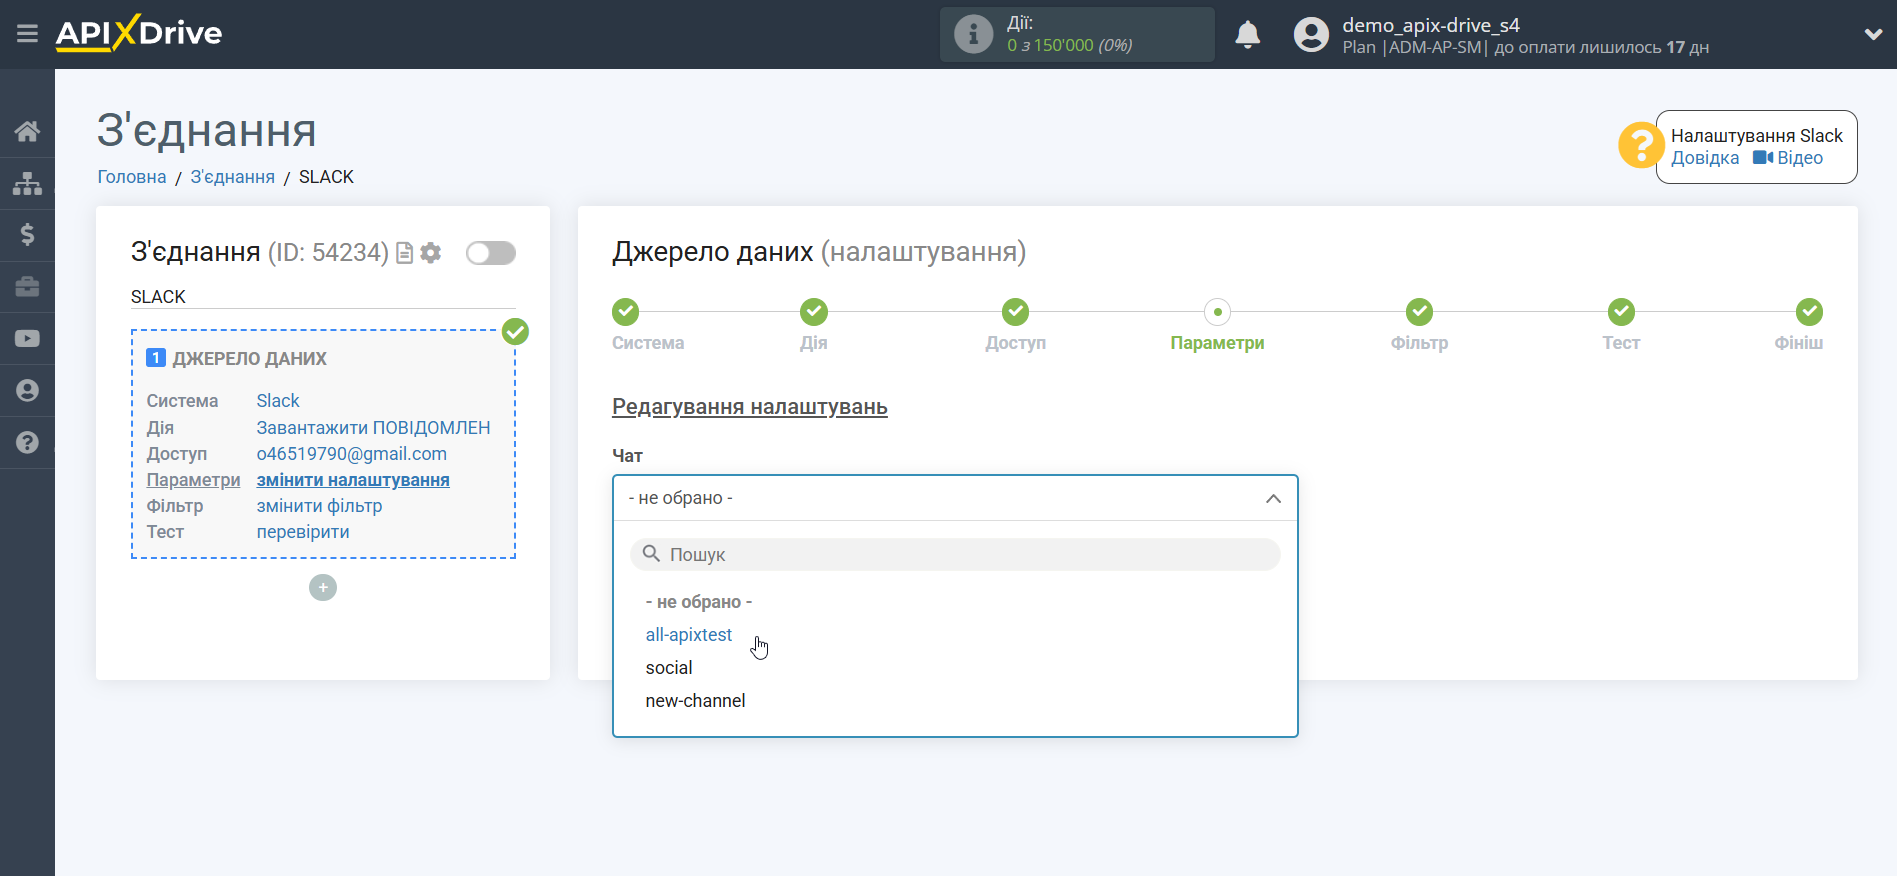Select the all-apixtest channel
Screen dimensions: 1897x876
pos(689,635)
